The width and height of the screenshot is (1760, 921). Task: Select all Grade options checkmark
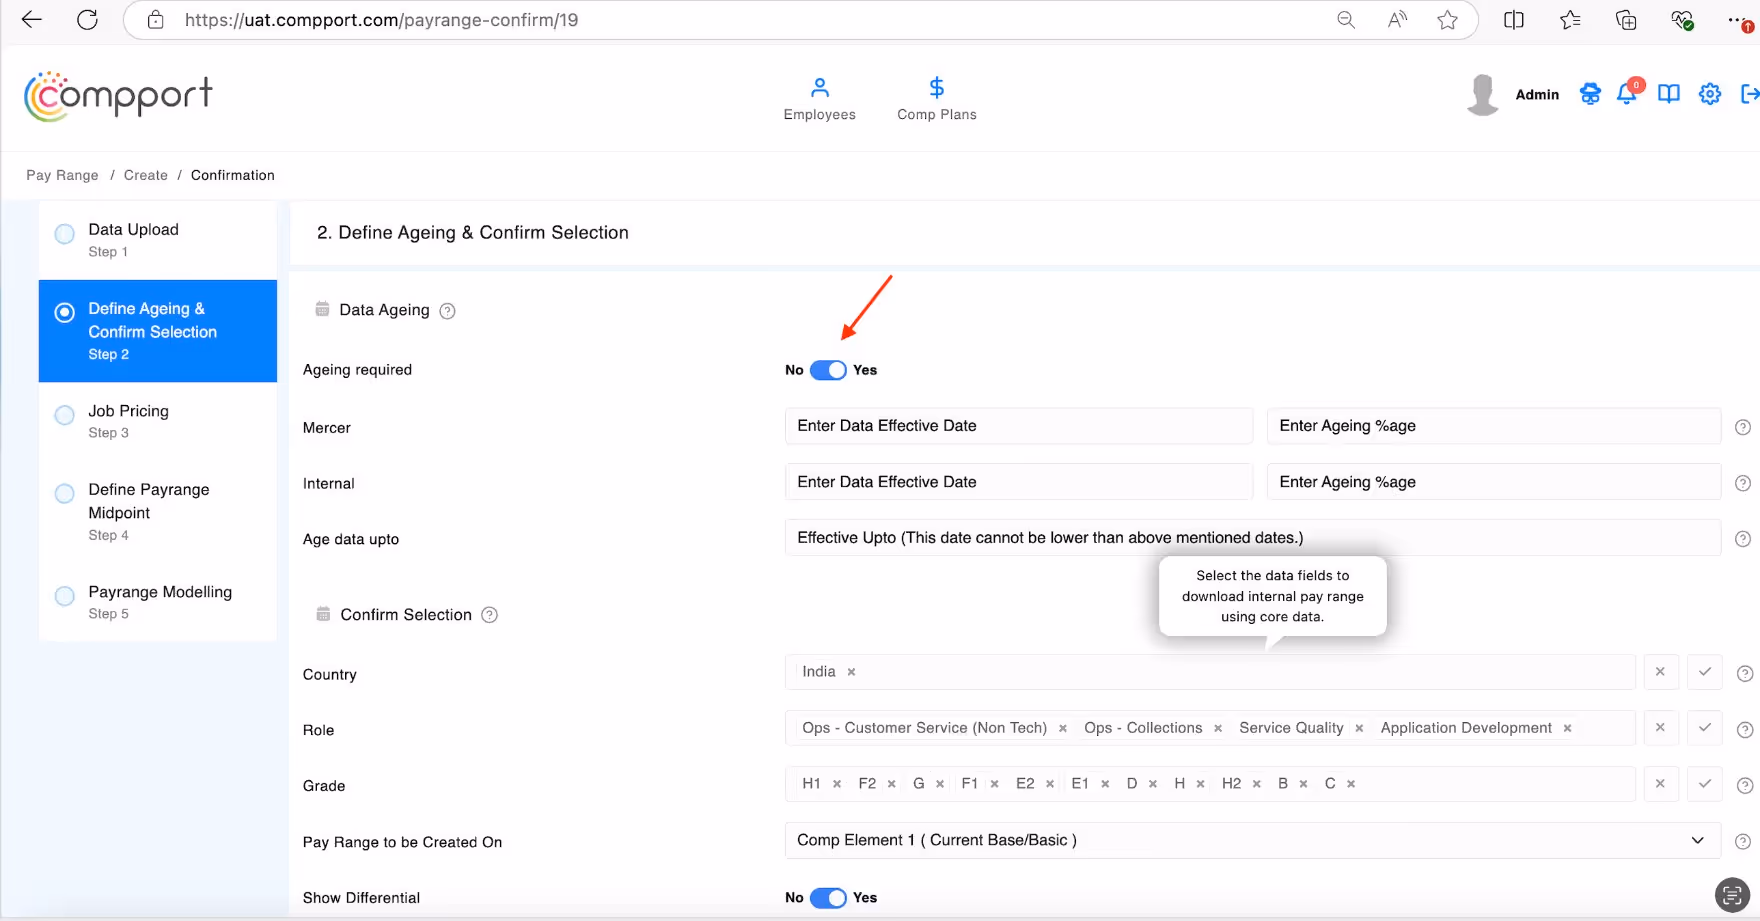coord(1705,784)
